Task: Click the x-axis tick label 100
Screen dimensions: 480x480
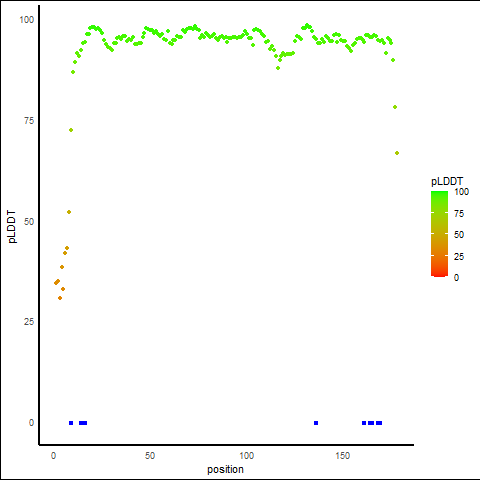Action: (x=246, y=456)
